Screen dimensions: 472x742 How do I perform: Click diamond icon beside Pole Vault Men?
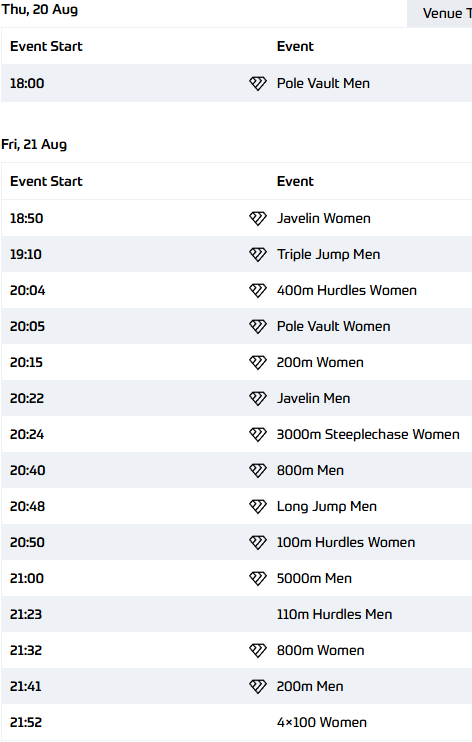tap(258, 84)
